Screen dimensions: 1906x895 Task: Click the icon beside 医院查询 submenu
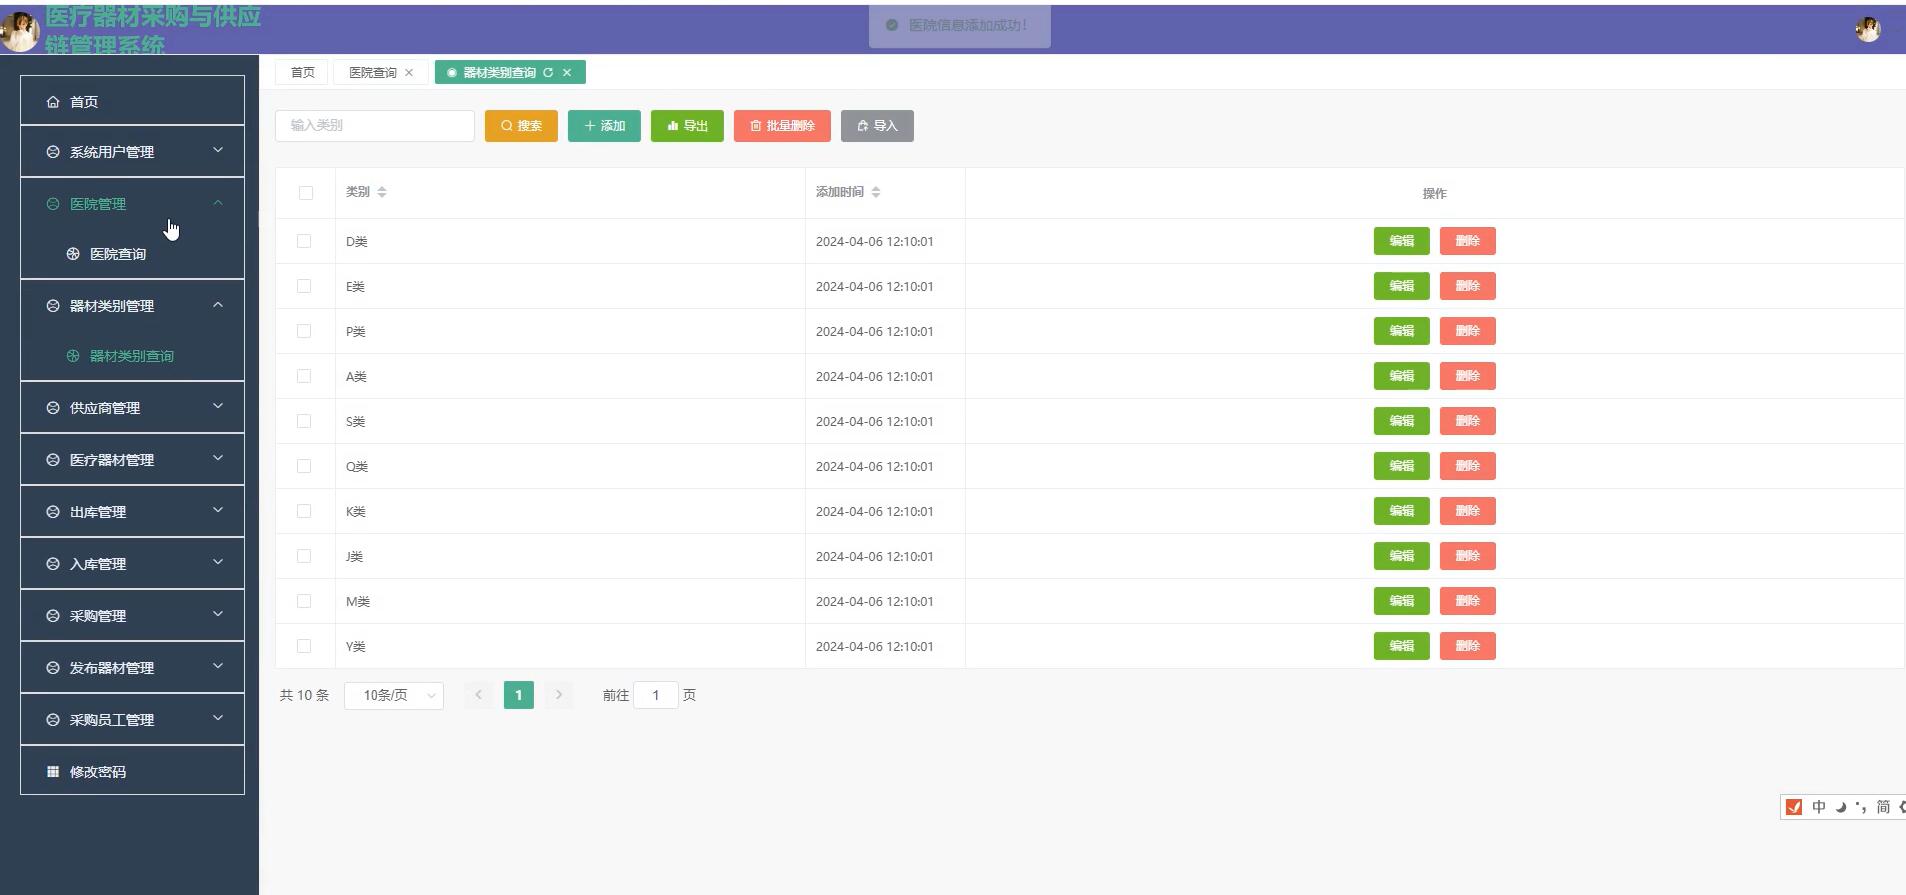coord(73,254)
